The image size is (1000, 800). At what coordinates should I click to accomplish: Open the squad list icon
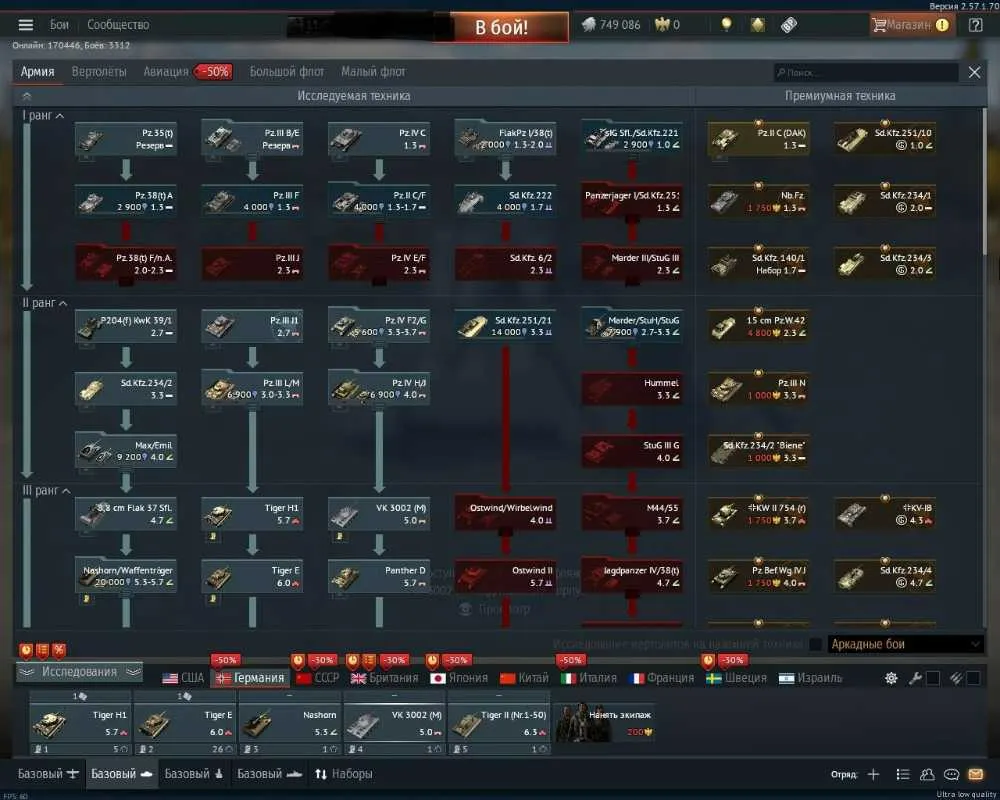pyautogui.click(x=902, y=774)
